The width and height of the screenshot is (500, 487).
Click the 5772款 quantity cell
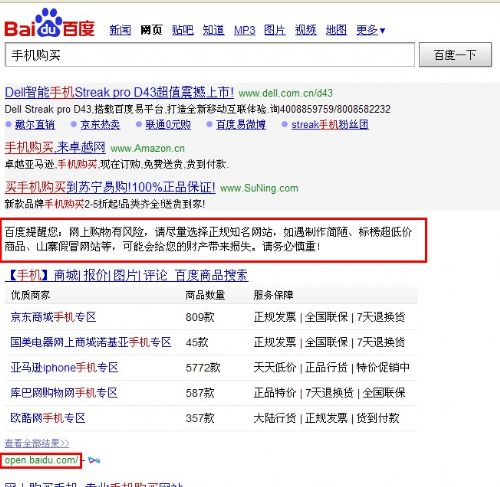coord(203,368)
